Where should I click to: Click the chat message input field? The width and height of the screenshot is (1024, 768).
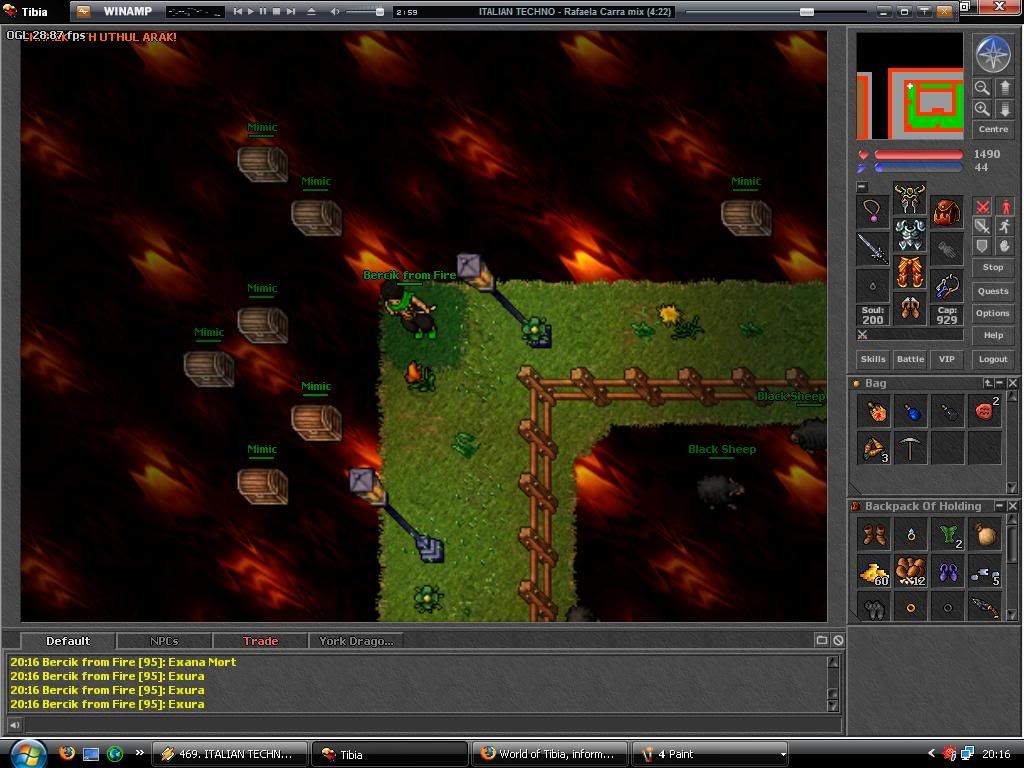click(x=432, y=724)
